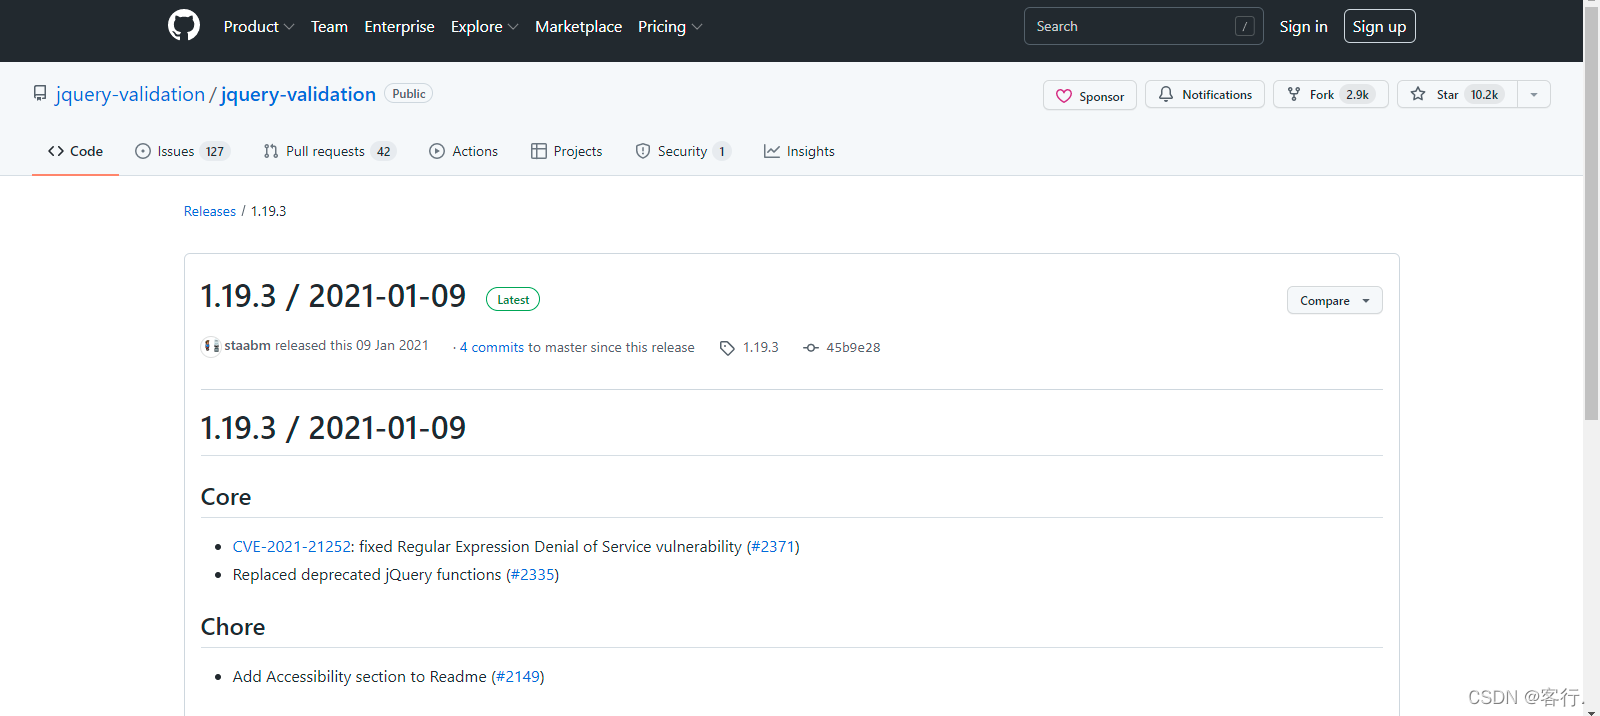Open the Compare dropdown

(1335, 300)
